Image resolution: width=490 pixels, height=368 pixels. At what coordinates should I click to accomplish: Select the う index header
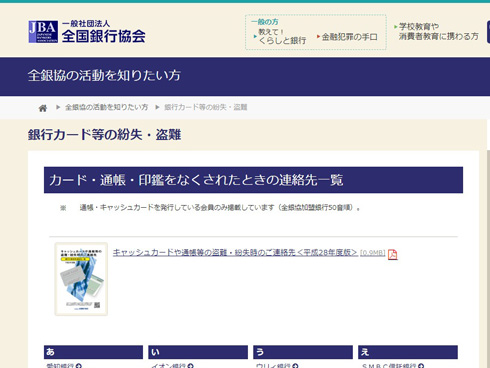[x=303, y=352]
